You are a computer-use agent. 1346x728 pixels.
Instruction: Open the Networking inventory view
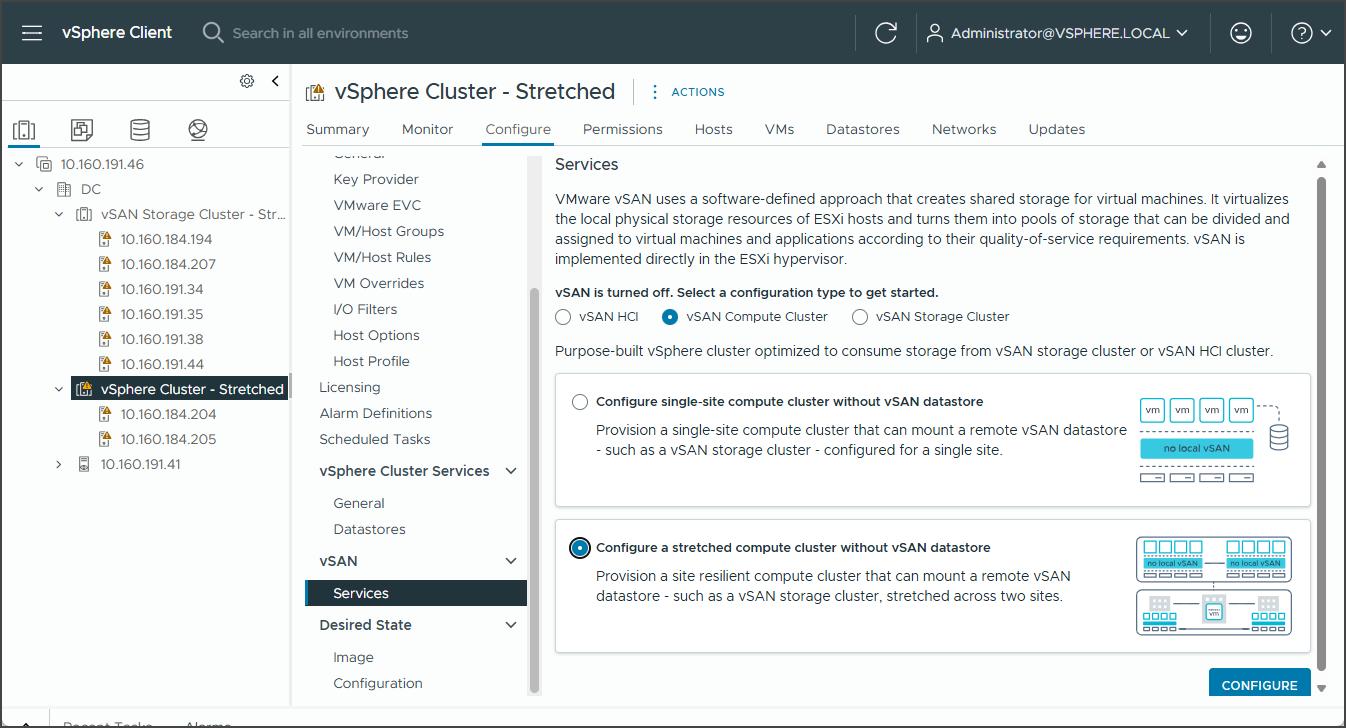pyautogui.click(x=197, y=129)
